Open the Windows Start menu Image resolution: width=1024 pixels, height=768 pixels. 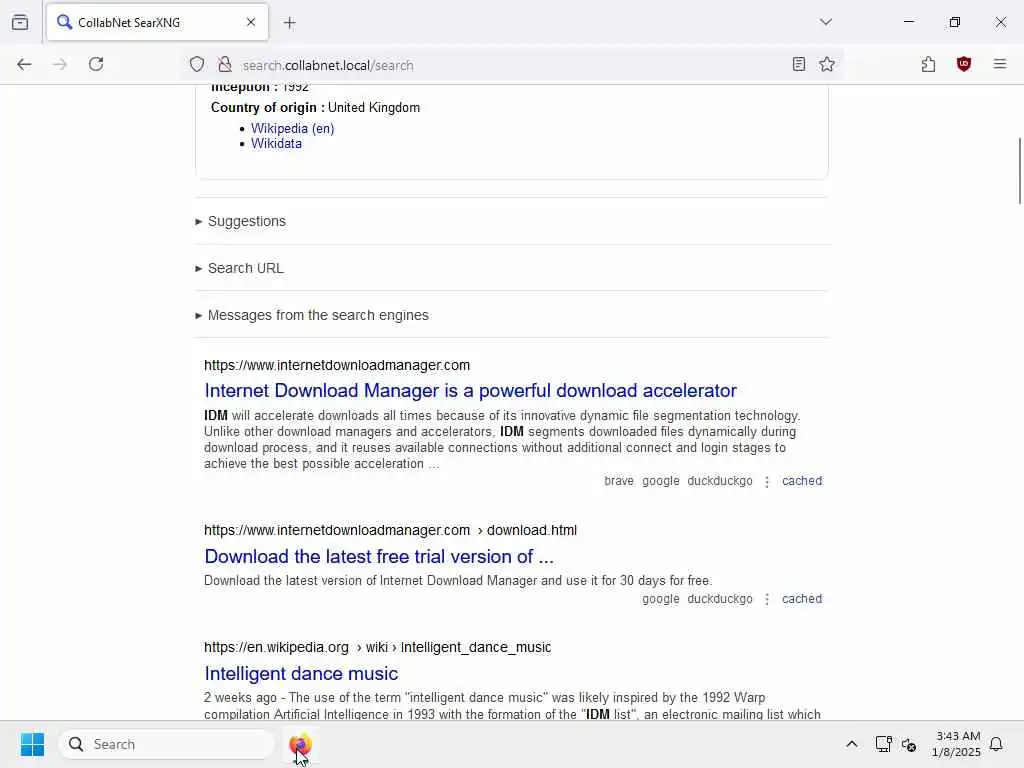coord(32,744)
